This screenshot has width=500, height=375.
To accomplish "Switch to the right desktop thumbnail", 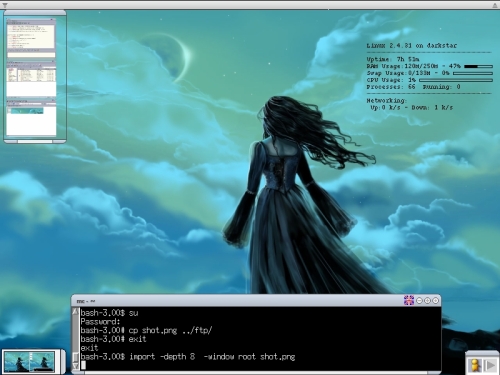I will 42,362.
